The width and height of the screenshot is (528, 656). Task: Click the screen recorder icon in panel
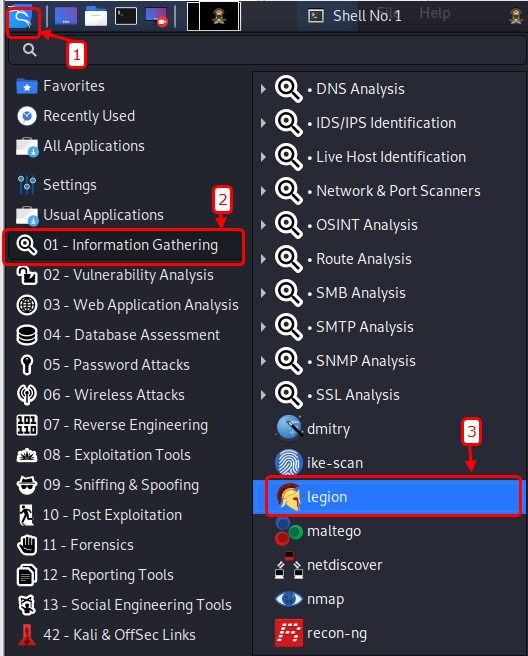[x=156, y=18]
